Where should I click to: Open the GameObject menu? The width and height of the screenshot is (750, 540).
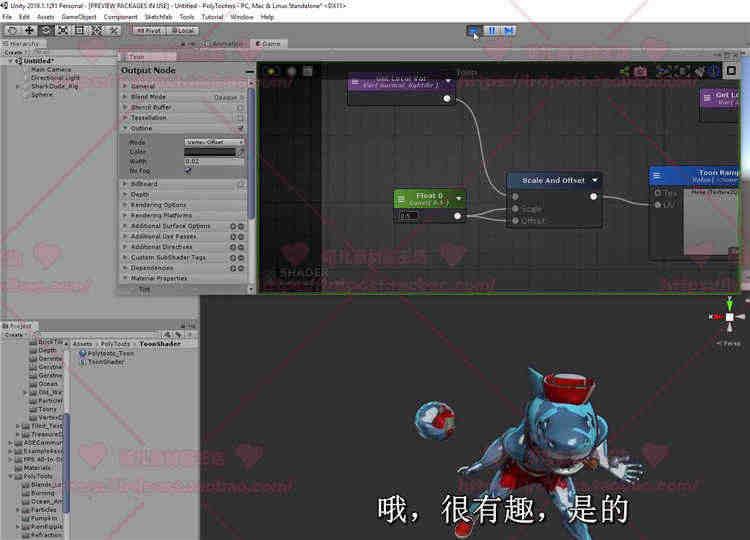79,17
